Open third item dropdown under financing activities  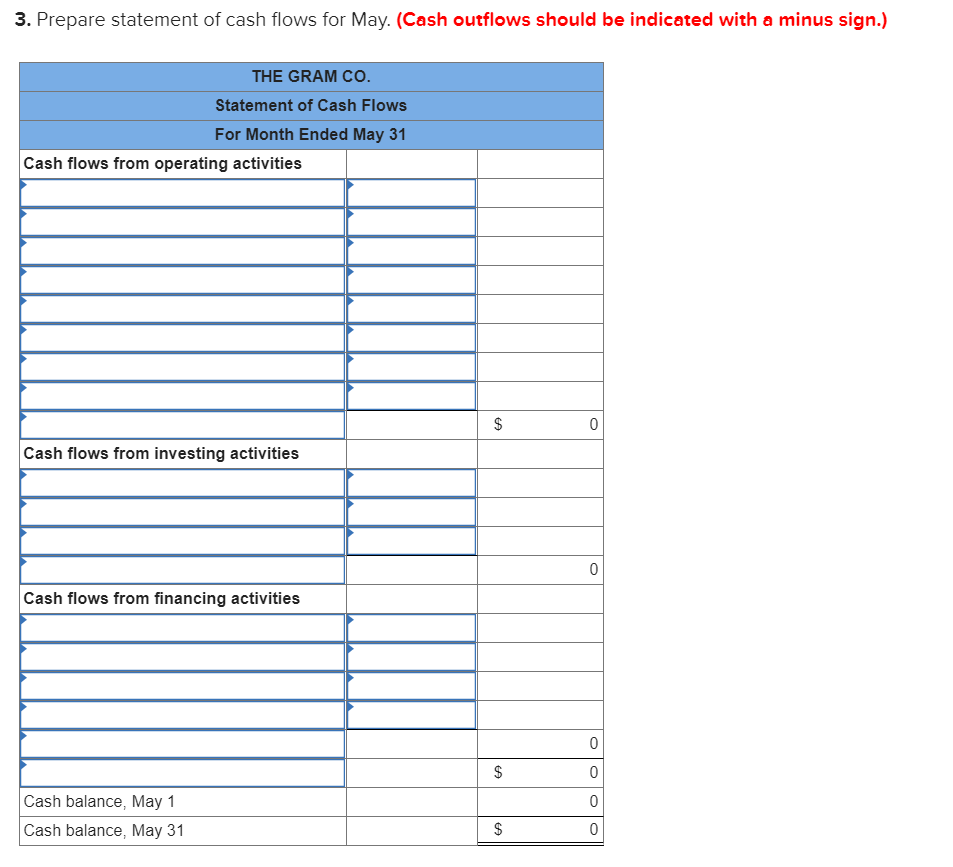[x=182, y=686]
